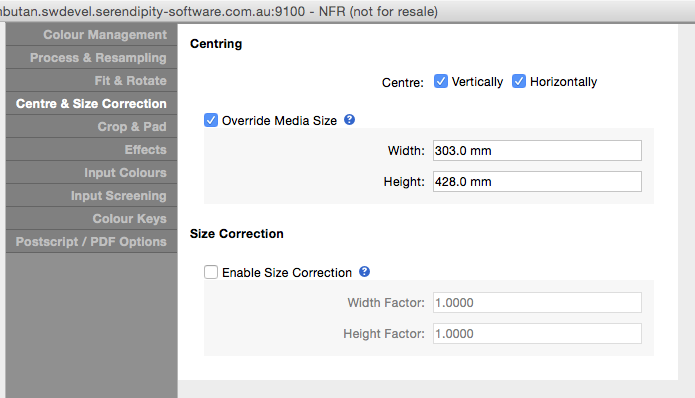Switch to Process & Resampling
Viewport: 695px width, 398px height.
[92, 58]
